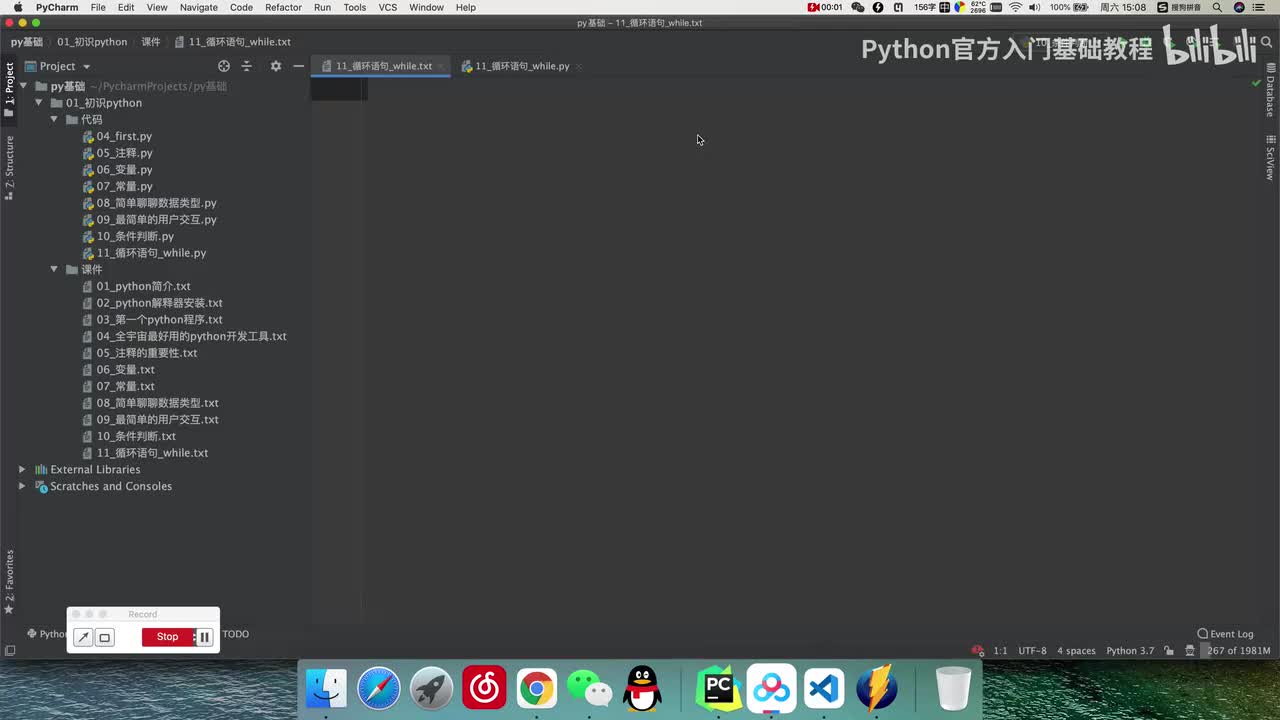Select 11_循环语句_while.py in tree
Image resolution: width=1280 pixels, height=720 pixels.
click(144, 253)
